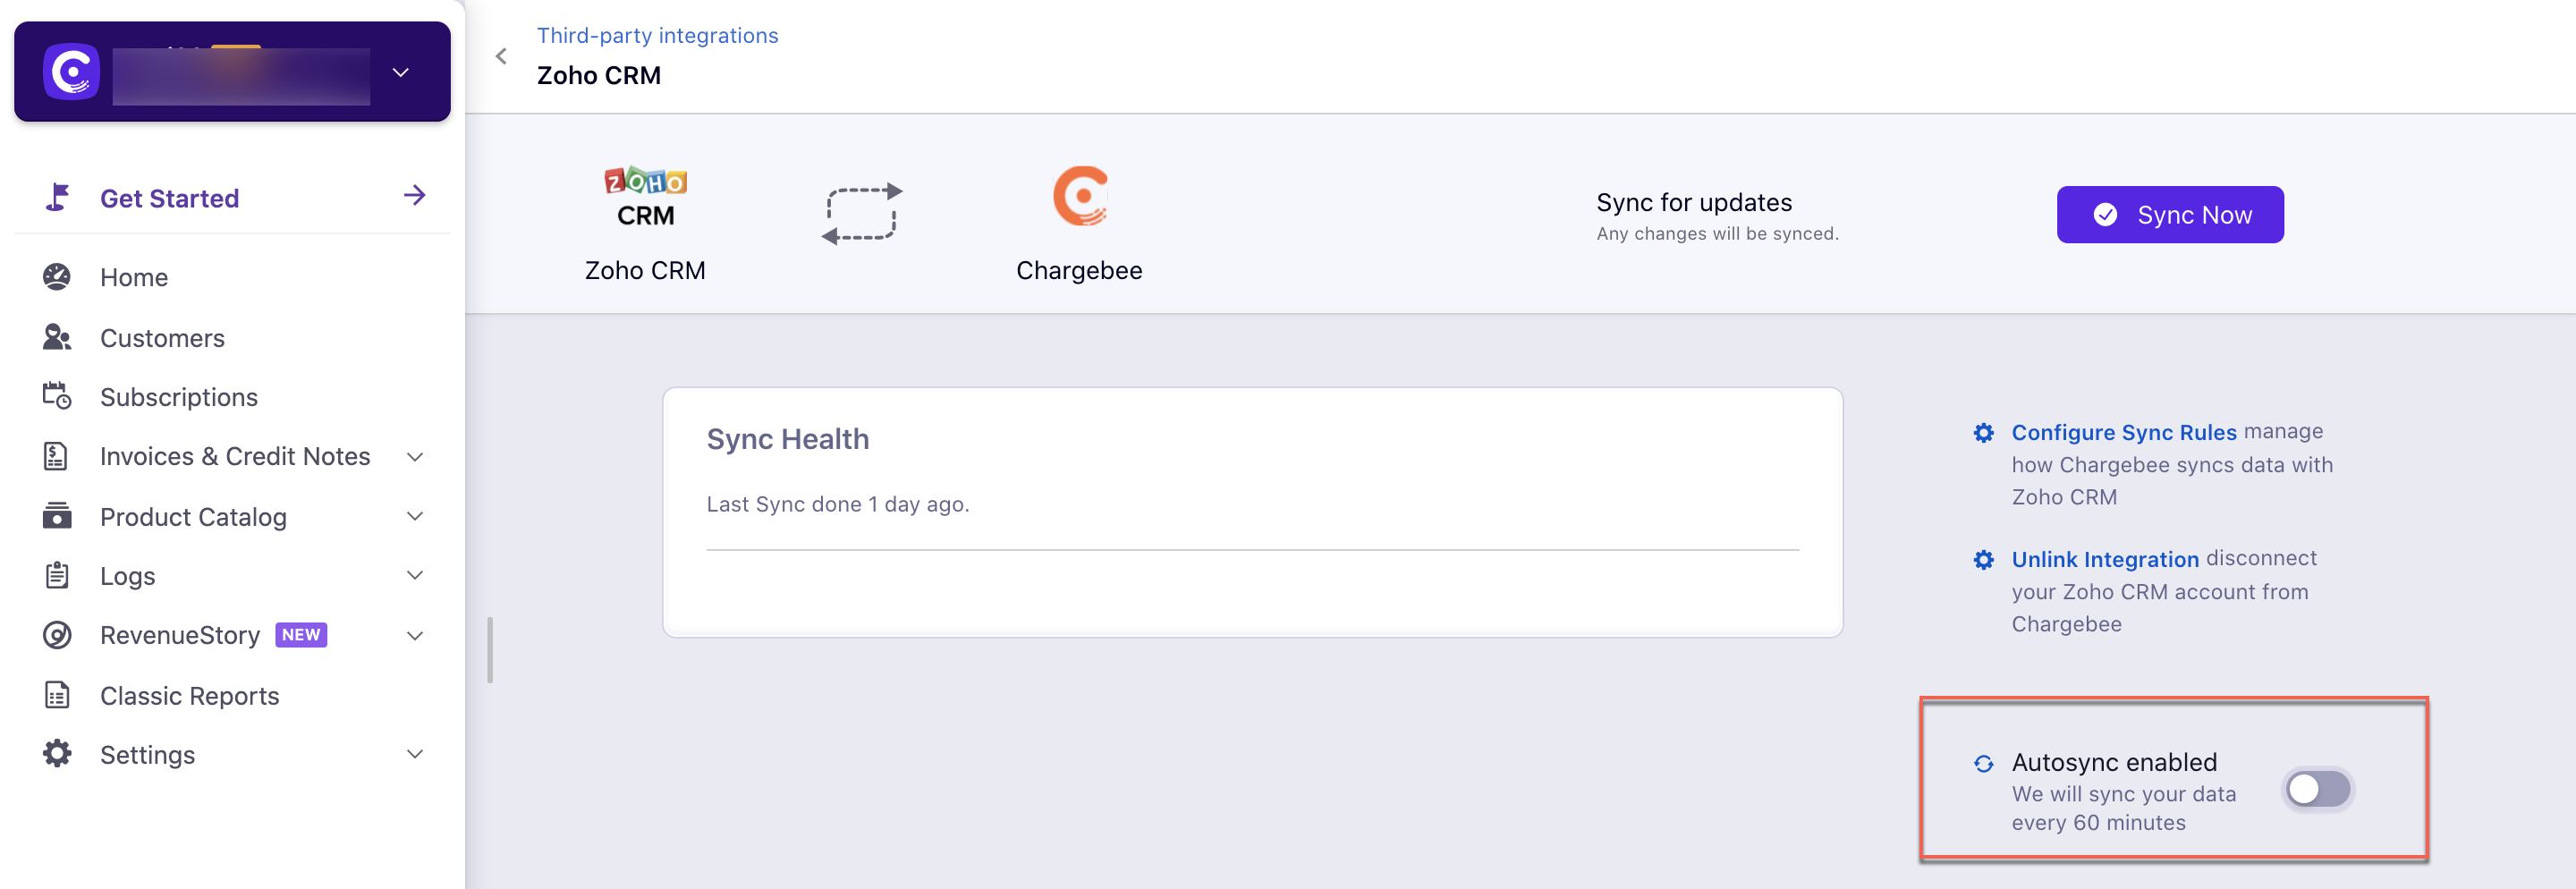
Task: Expand the Invoices & Credit Notes menu
Action: (x=415, y=457)
